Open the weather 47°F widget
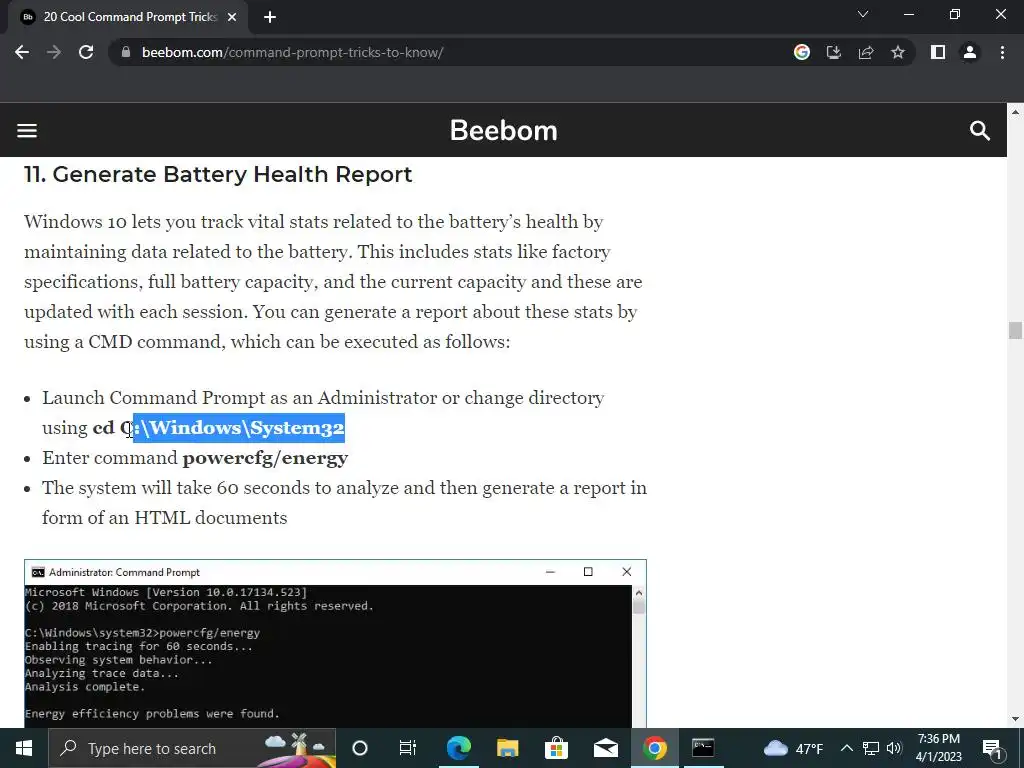Viewport: 1024px width, 768px height. tap(793, 748)
